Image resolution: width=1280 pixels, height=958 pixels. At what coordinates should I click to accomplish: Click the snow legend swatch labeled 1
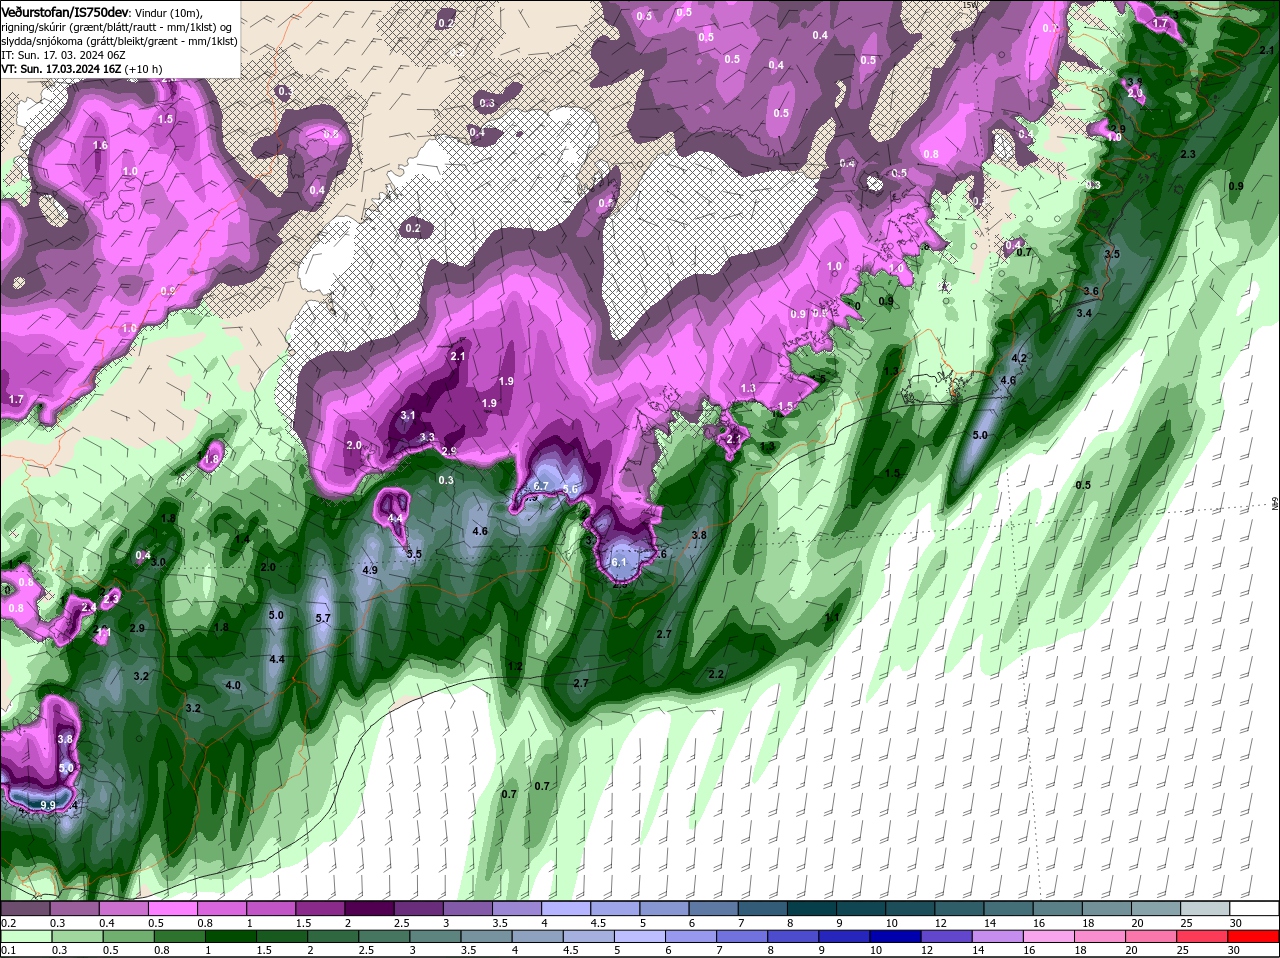[x=269, y=908]
